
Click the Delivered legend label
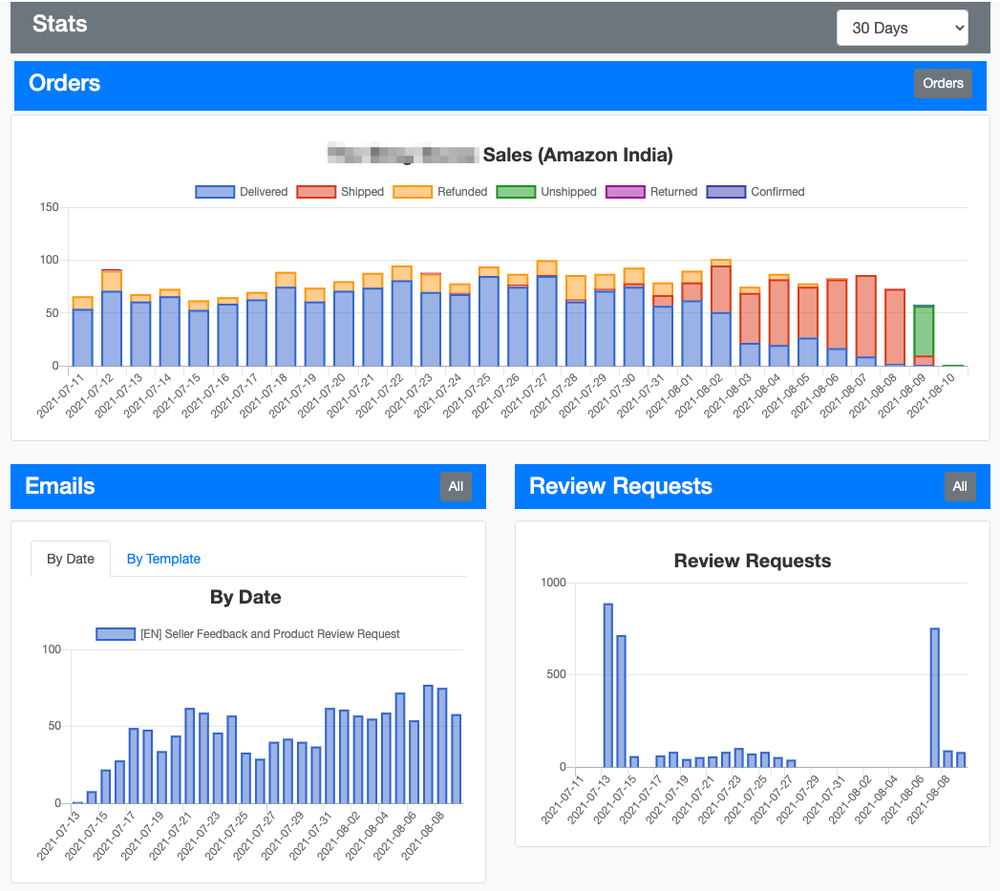tap(263, 192)
